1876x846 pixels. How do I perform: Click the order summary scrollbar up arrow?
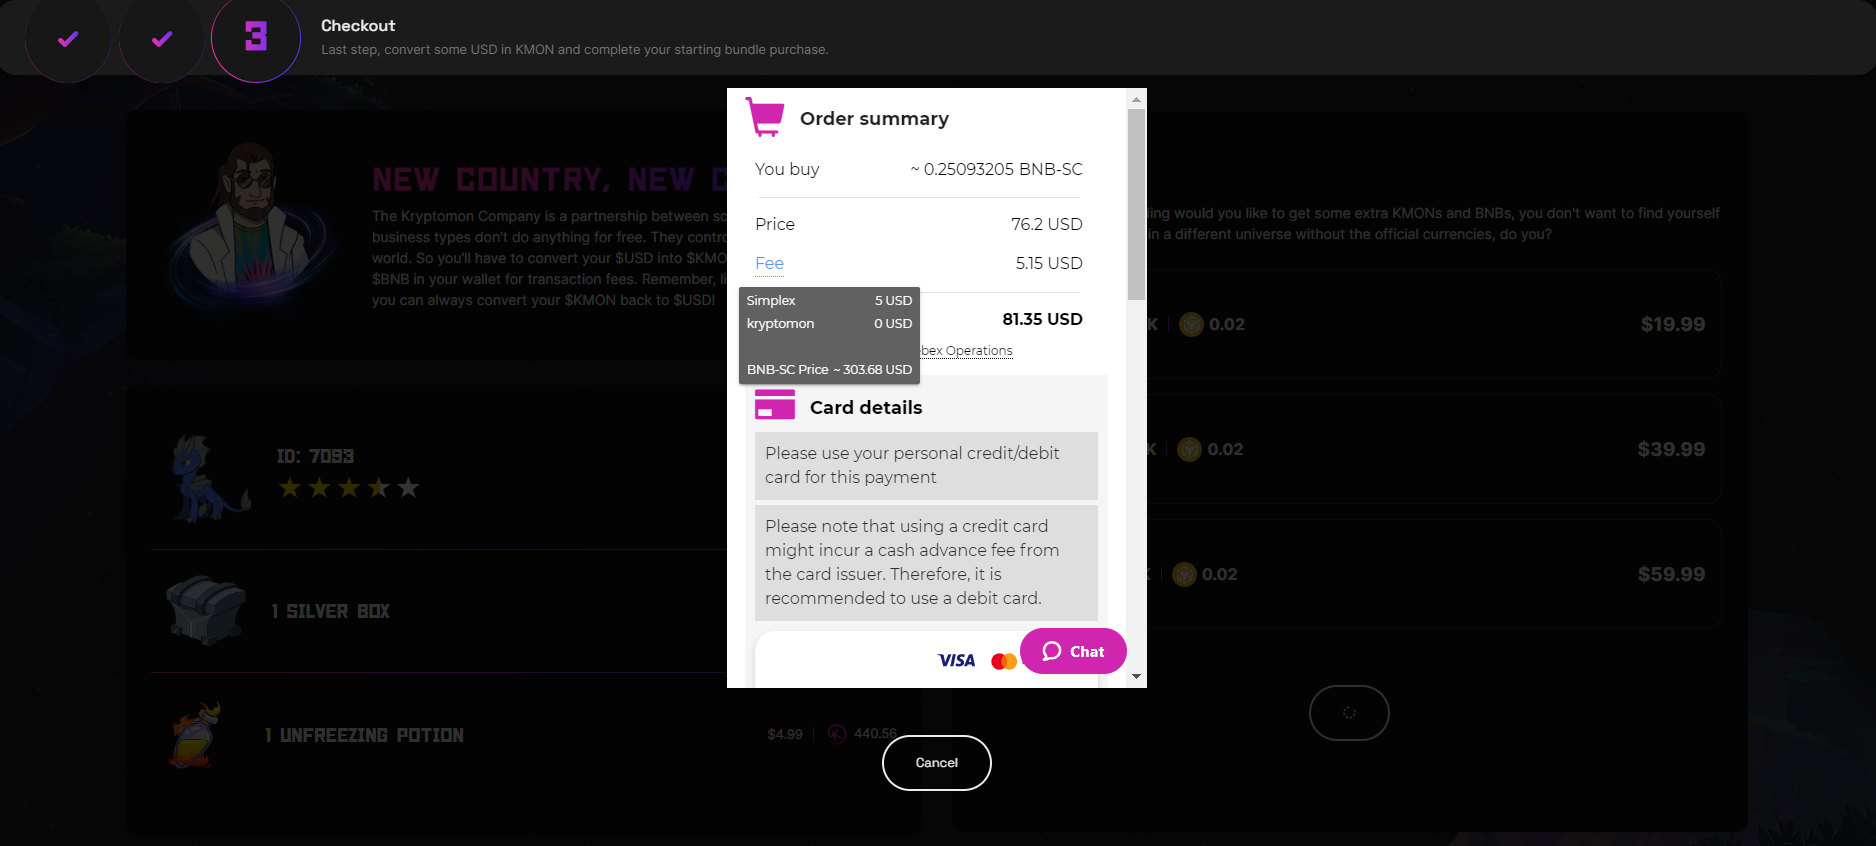tap(1136, 99)
